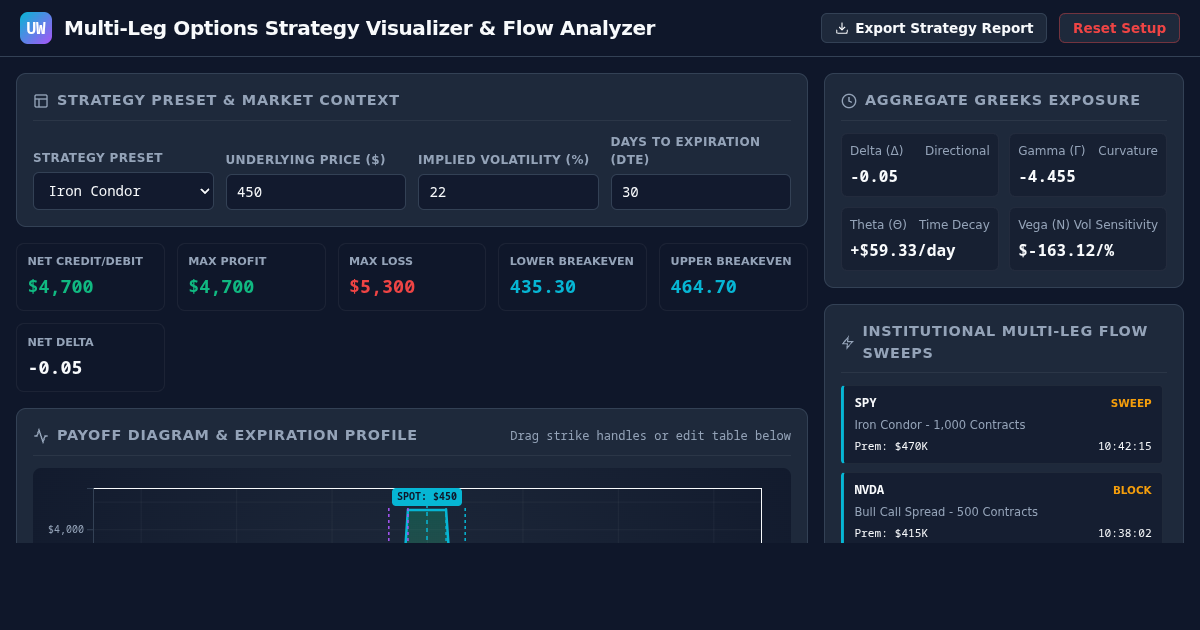Click the Upper Breakeven 464.70 value
Screen dimensions: 1200x630
[704, 287]
